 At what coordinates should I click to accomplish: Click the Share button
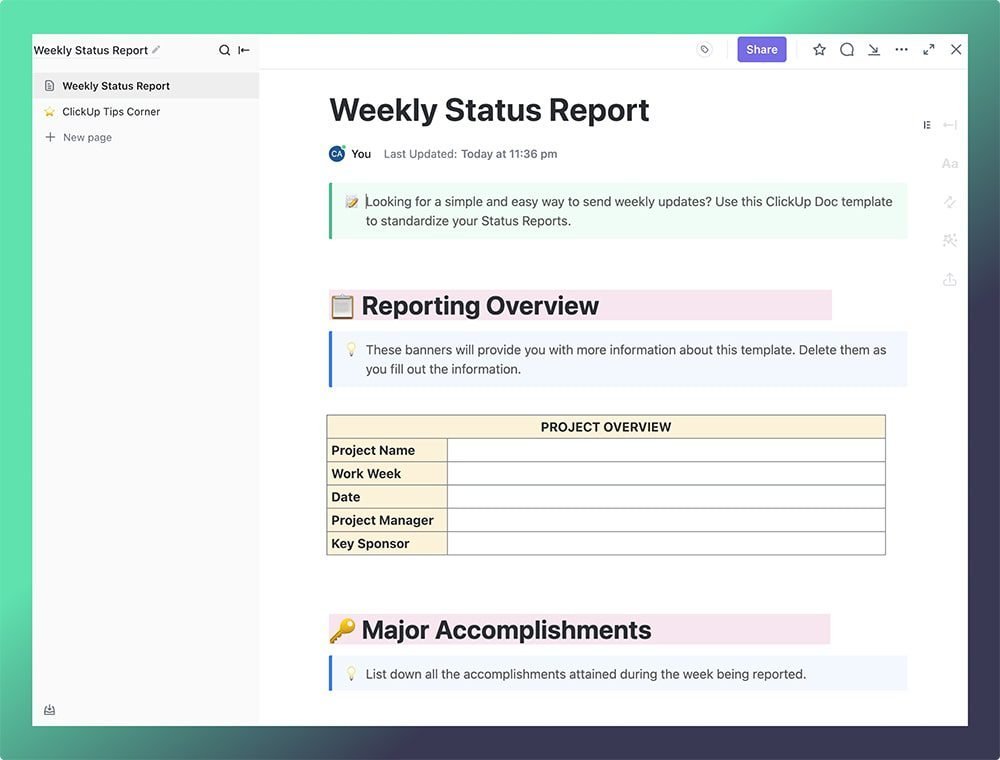[x=761, y=49]
